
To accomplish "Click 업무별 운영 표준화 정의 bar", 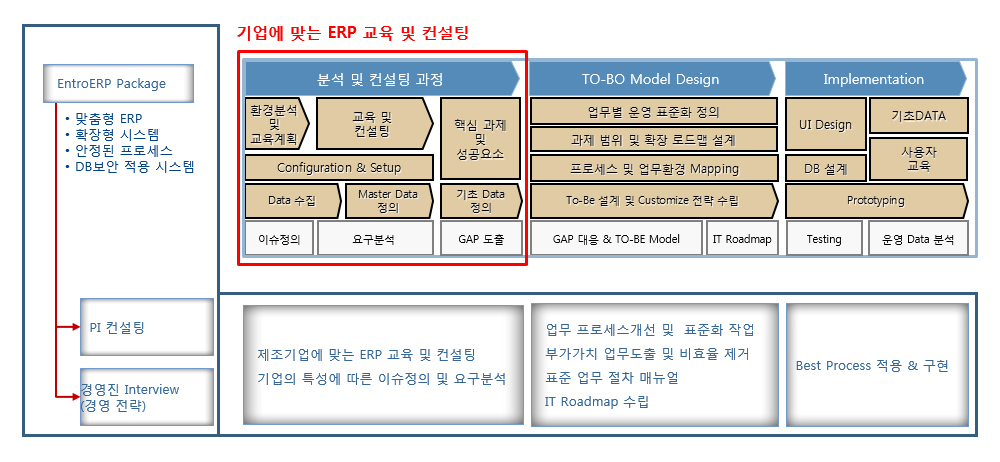I will [654, 111].
